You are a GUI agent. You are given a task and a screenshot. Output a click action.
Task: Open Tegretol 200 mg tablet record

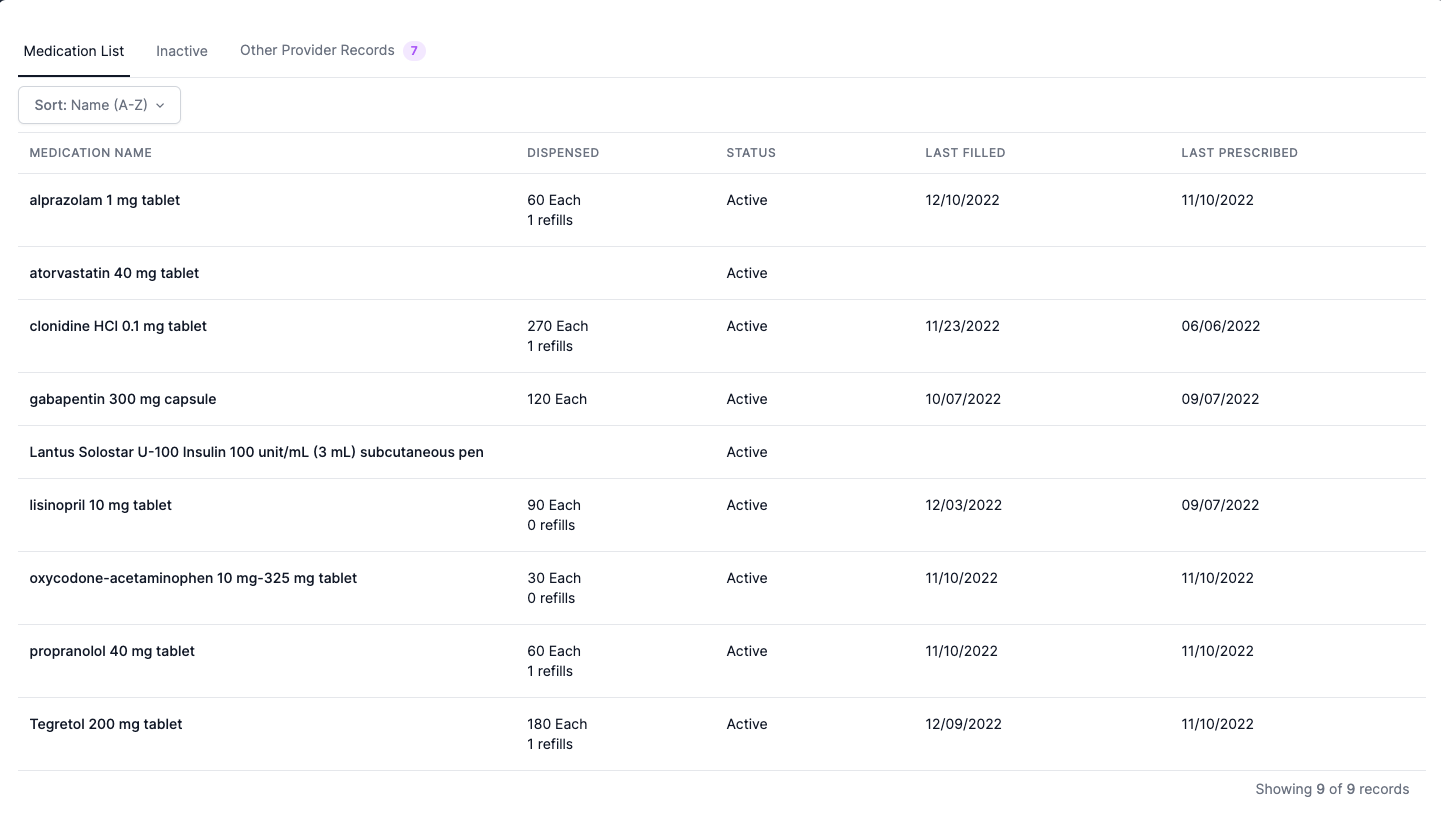coord(106,724)
